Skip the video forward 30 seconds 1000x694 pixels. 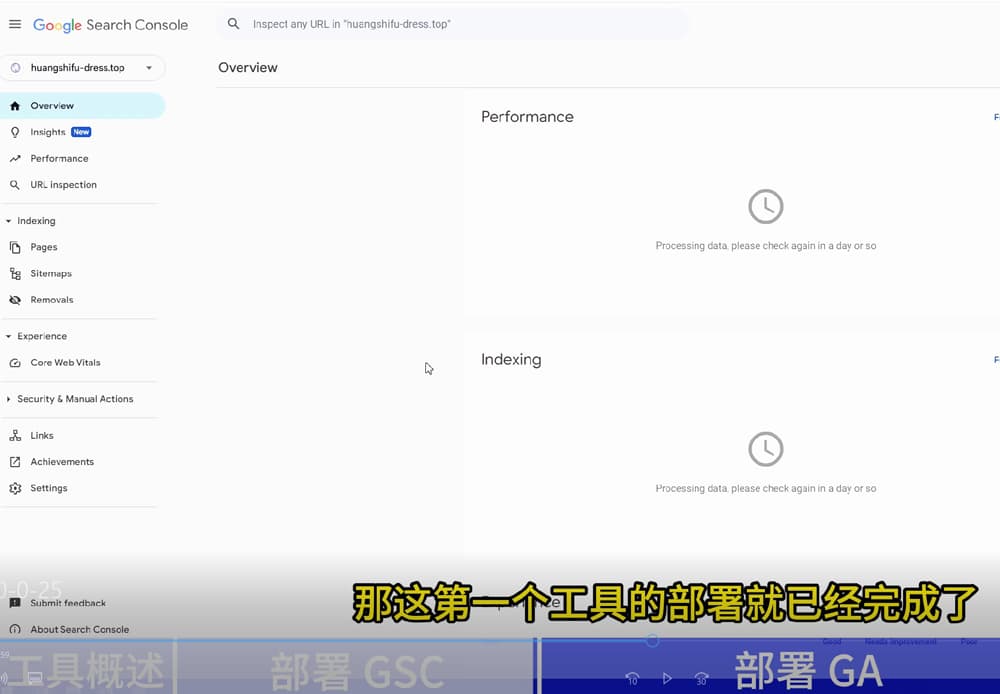[x=702, y=678]
